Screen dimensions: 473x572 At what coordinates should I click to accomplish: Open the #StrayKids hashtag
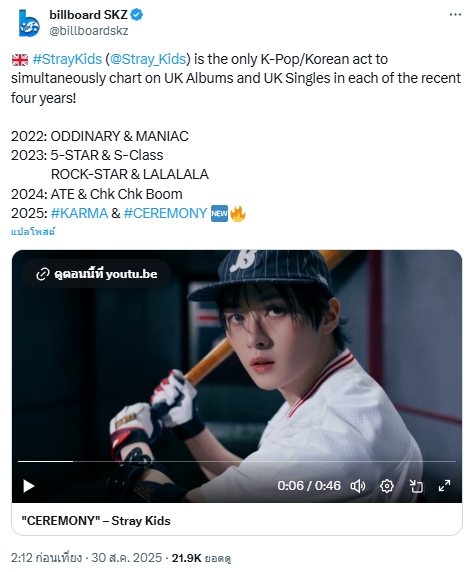[67, 59]
